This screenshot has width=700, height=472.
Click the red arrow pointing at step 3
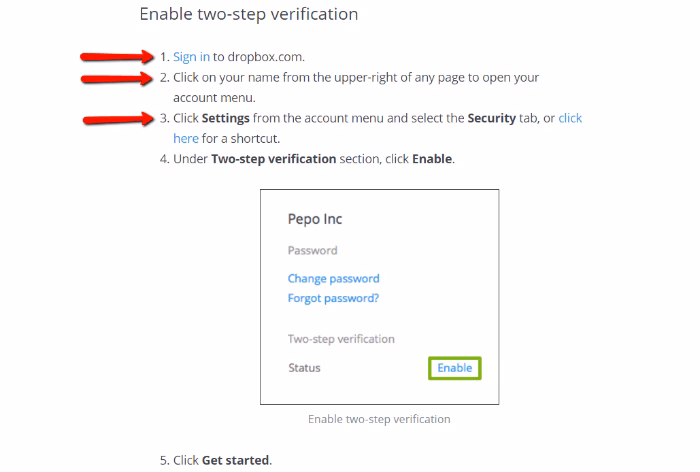[x=118, y=119]
